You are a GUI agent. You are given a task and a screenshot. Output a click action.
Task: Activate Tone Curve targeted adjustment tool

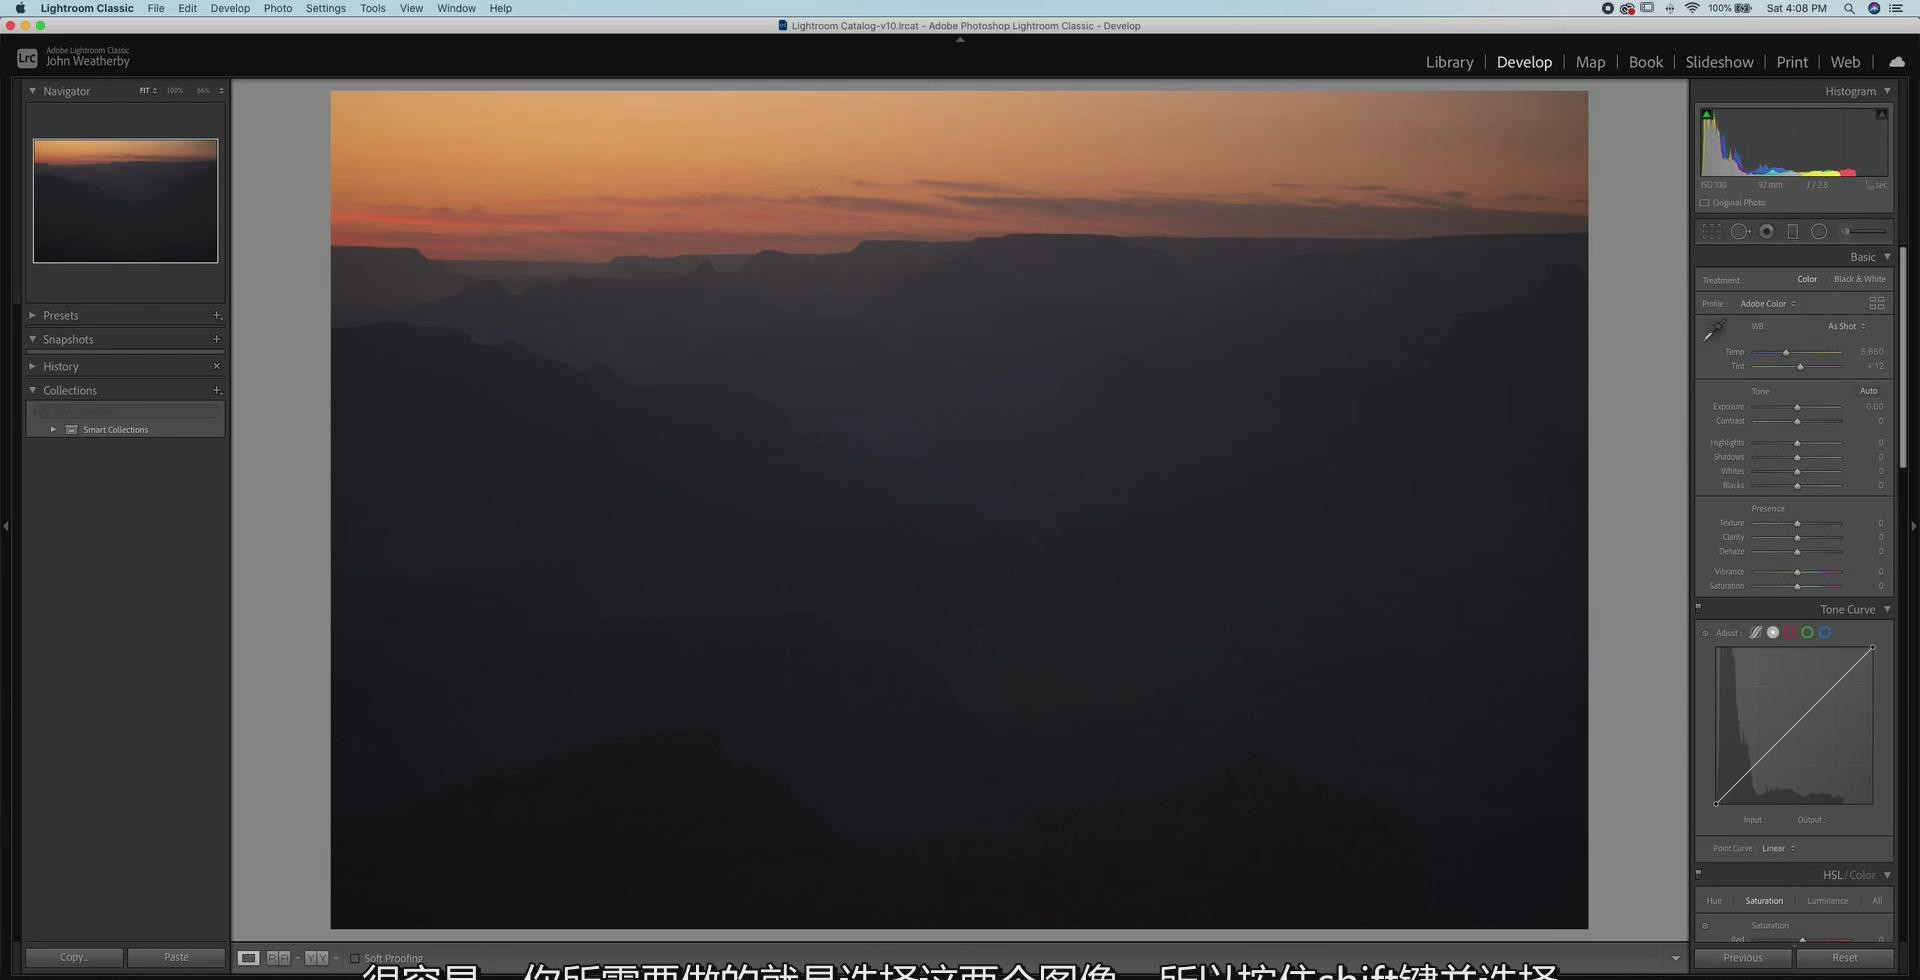tap(1705, 633)
